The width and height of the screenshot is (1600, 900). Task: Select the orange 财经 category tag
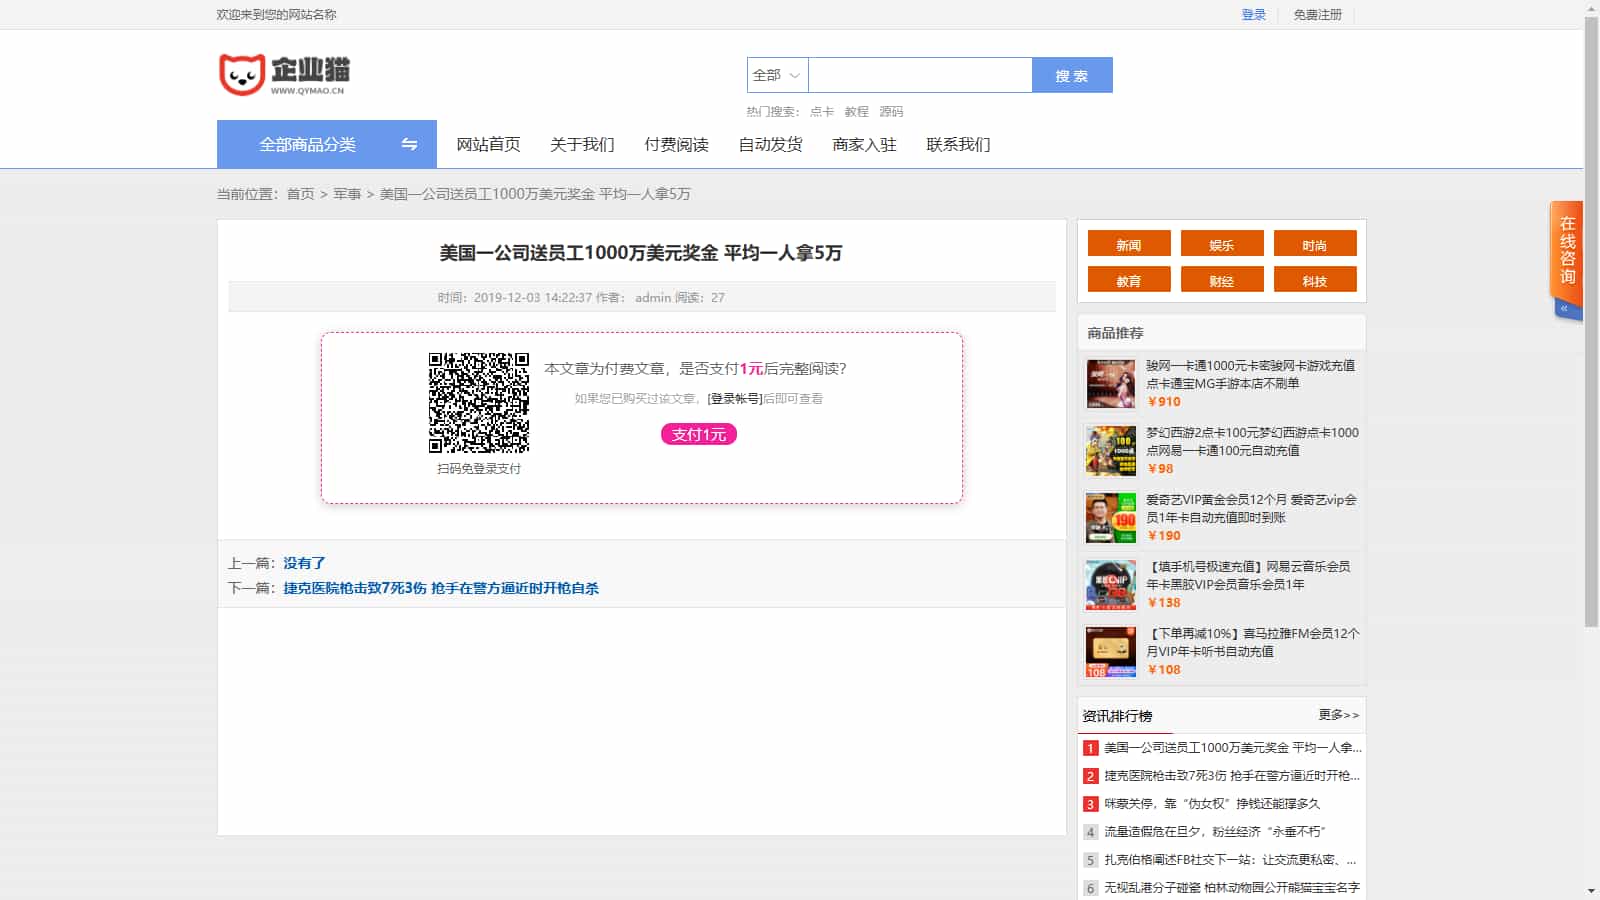pos(1221,281)
